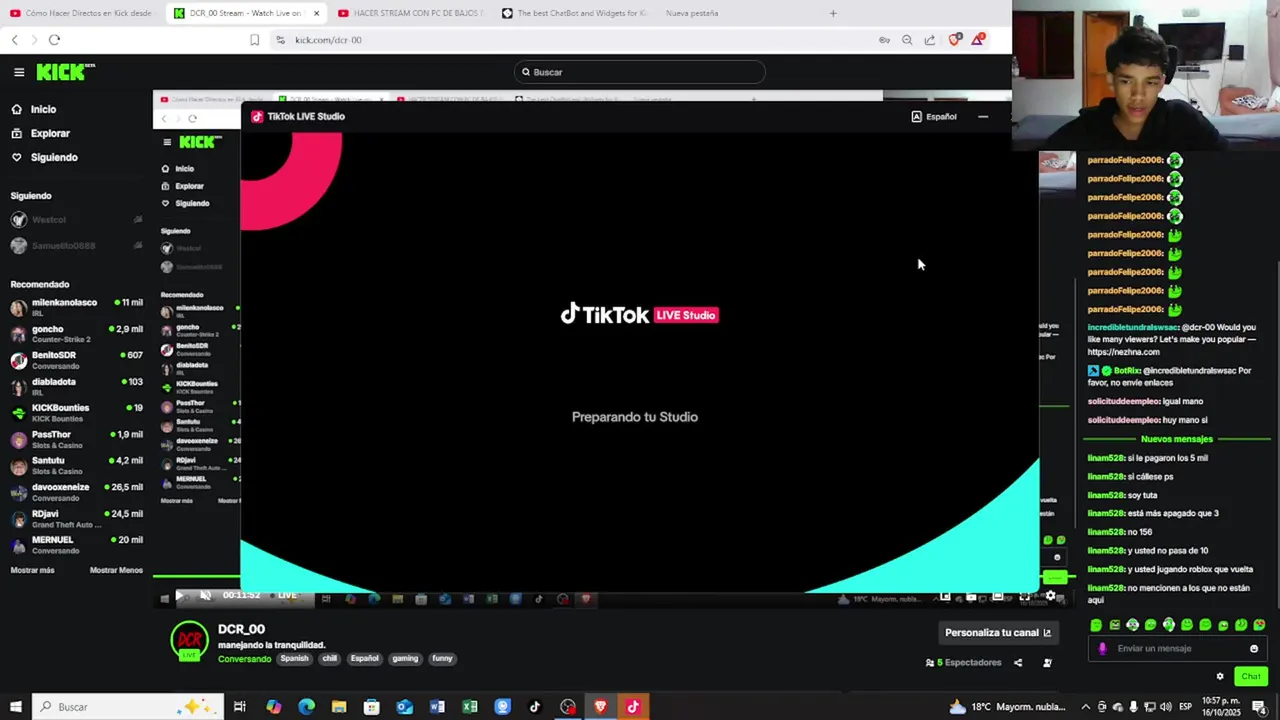Open KICKBounties recommended channel
This screenshot has height=720, width=1280.
[75, 412]
